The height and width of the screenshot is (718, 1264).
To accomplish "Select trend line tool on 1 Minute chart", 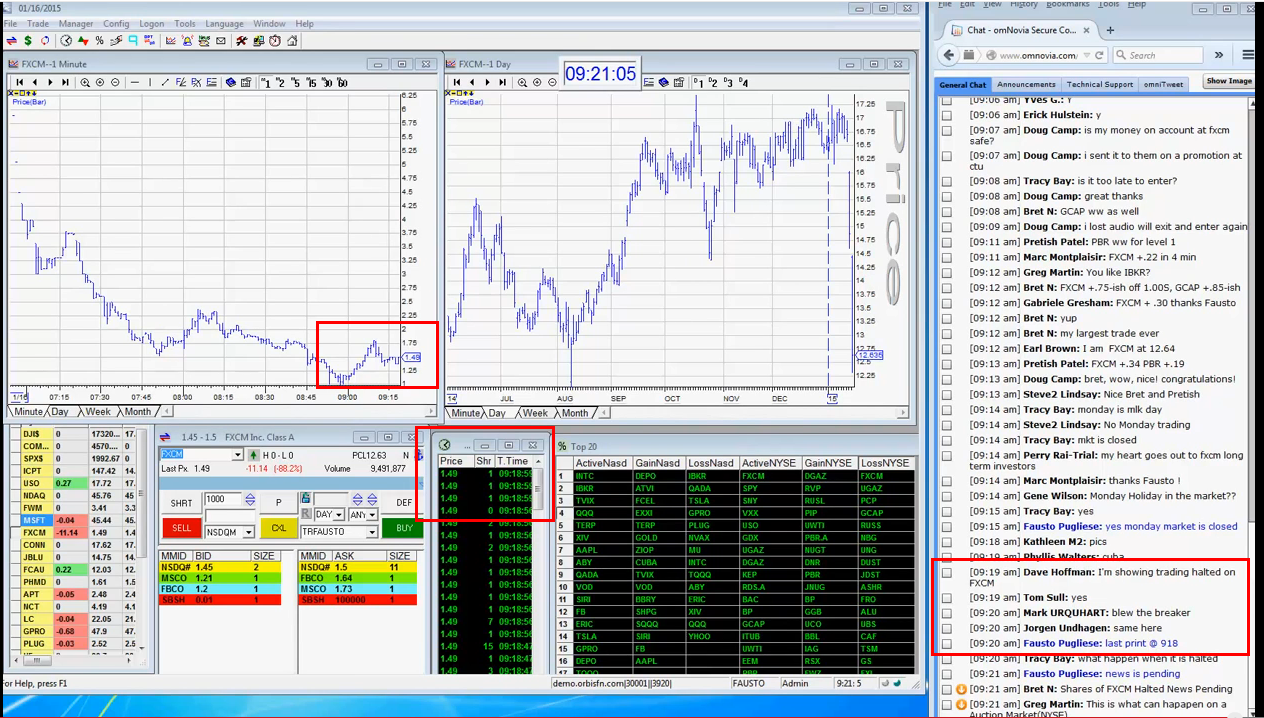I will pyautogui.click(x=165, y=82).
